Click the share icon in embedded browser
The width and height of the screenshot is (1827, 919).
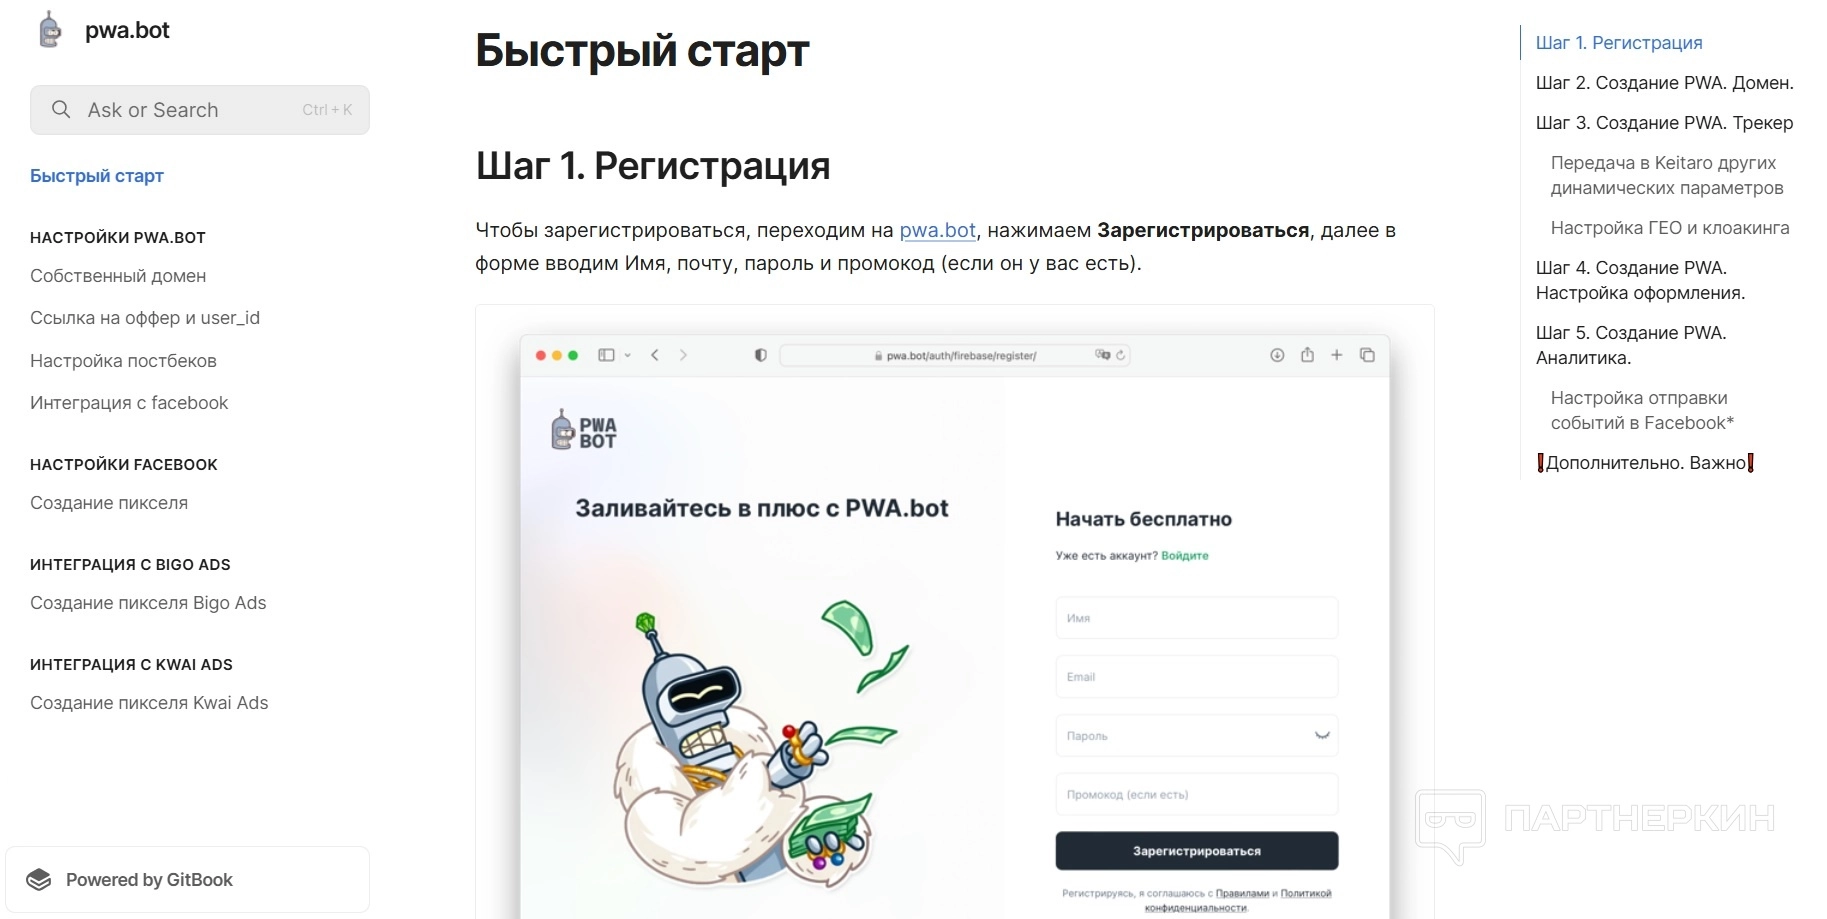(x=1307, y=355)
